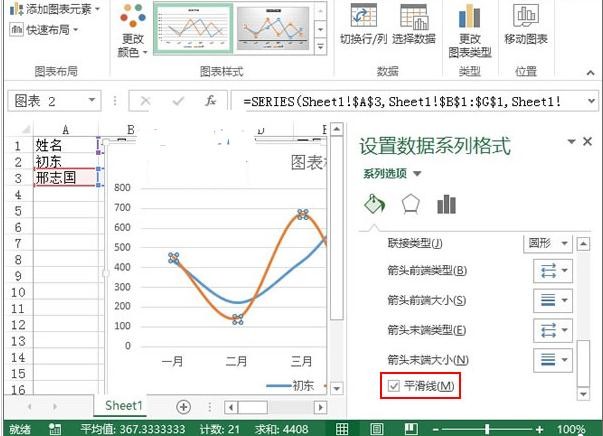Select cell containing 姓名

click(65, 145)
